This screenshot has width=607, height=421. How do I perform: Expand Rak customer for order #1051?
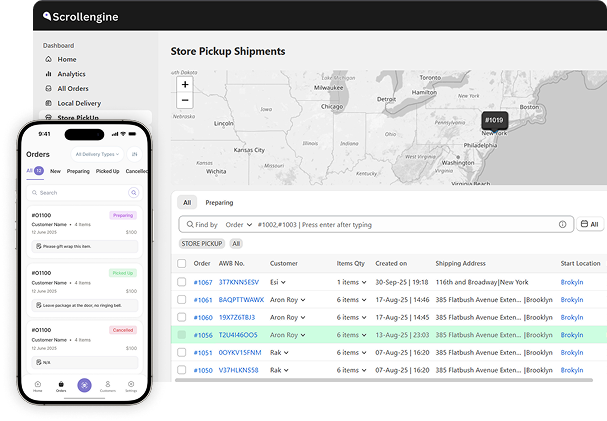286,353
